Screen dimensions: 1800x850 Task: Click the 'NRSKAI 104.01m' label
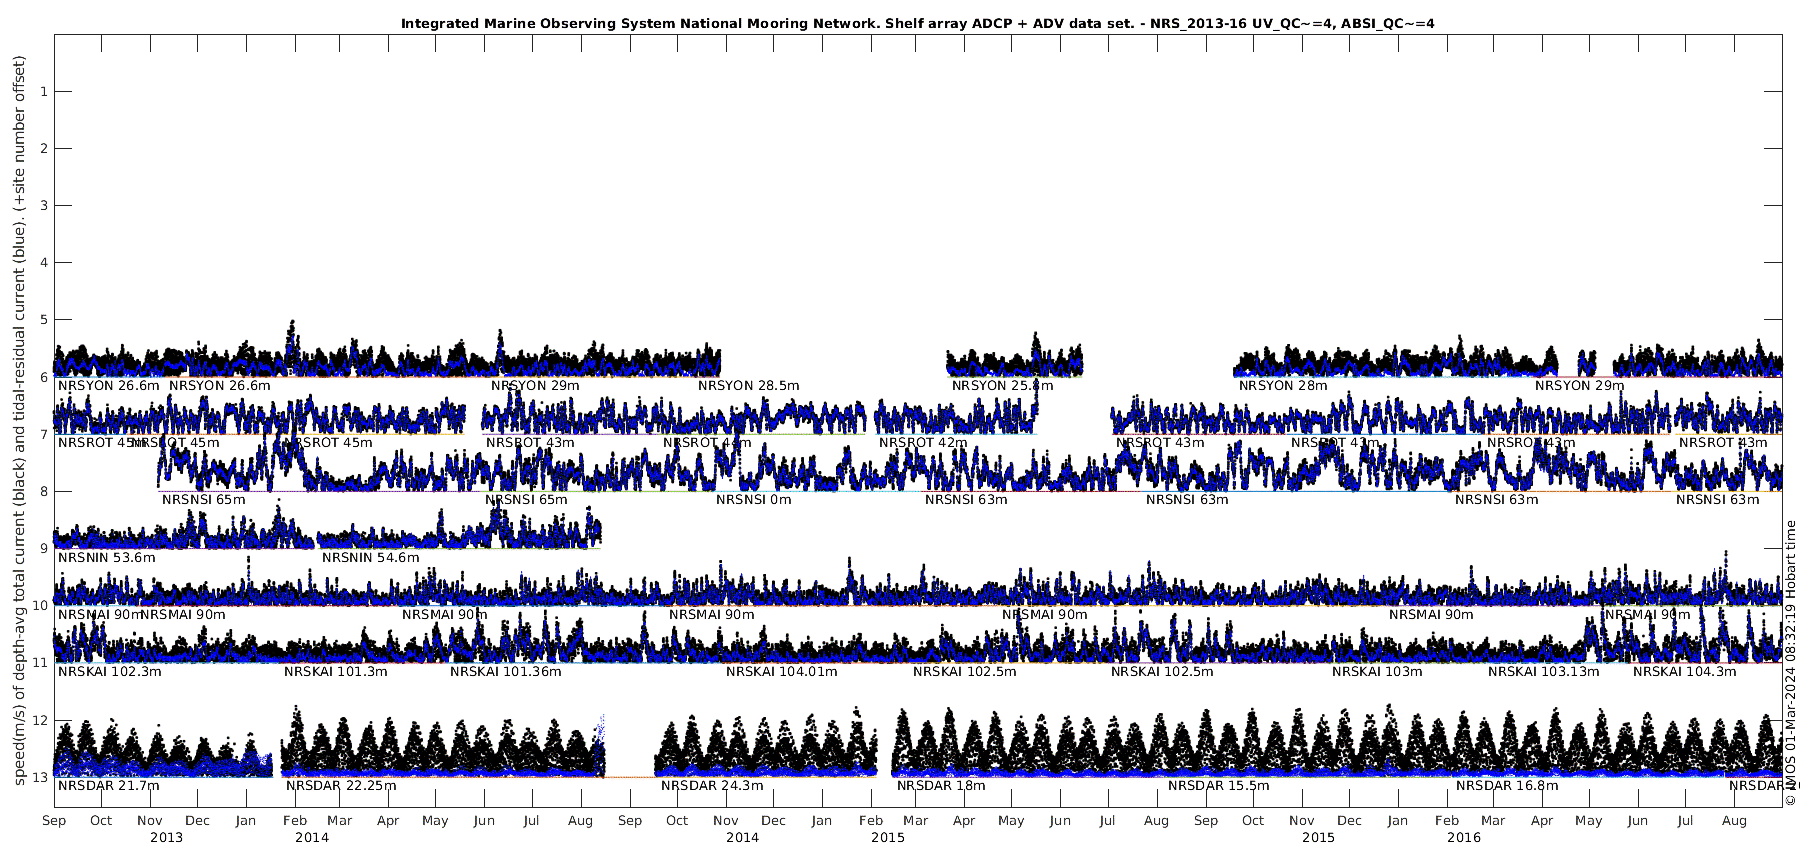(781, 672)
